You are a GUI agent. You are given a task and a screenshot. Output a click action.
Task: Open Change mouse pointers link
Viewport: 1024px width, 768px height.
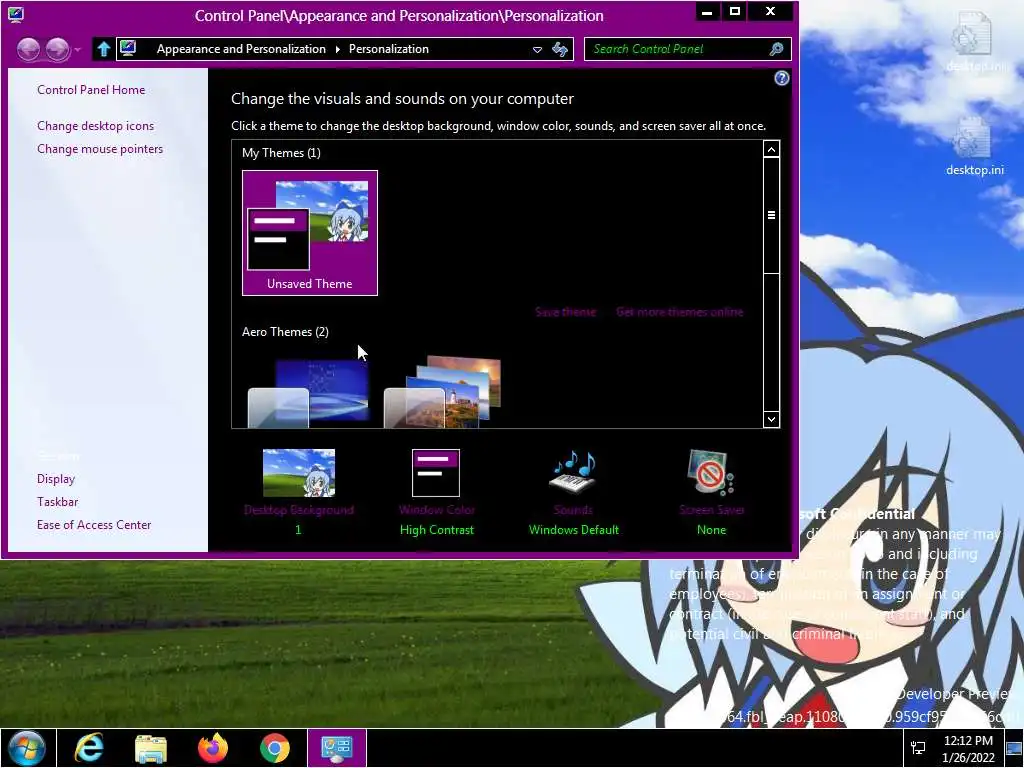[100, 149]
